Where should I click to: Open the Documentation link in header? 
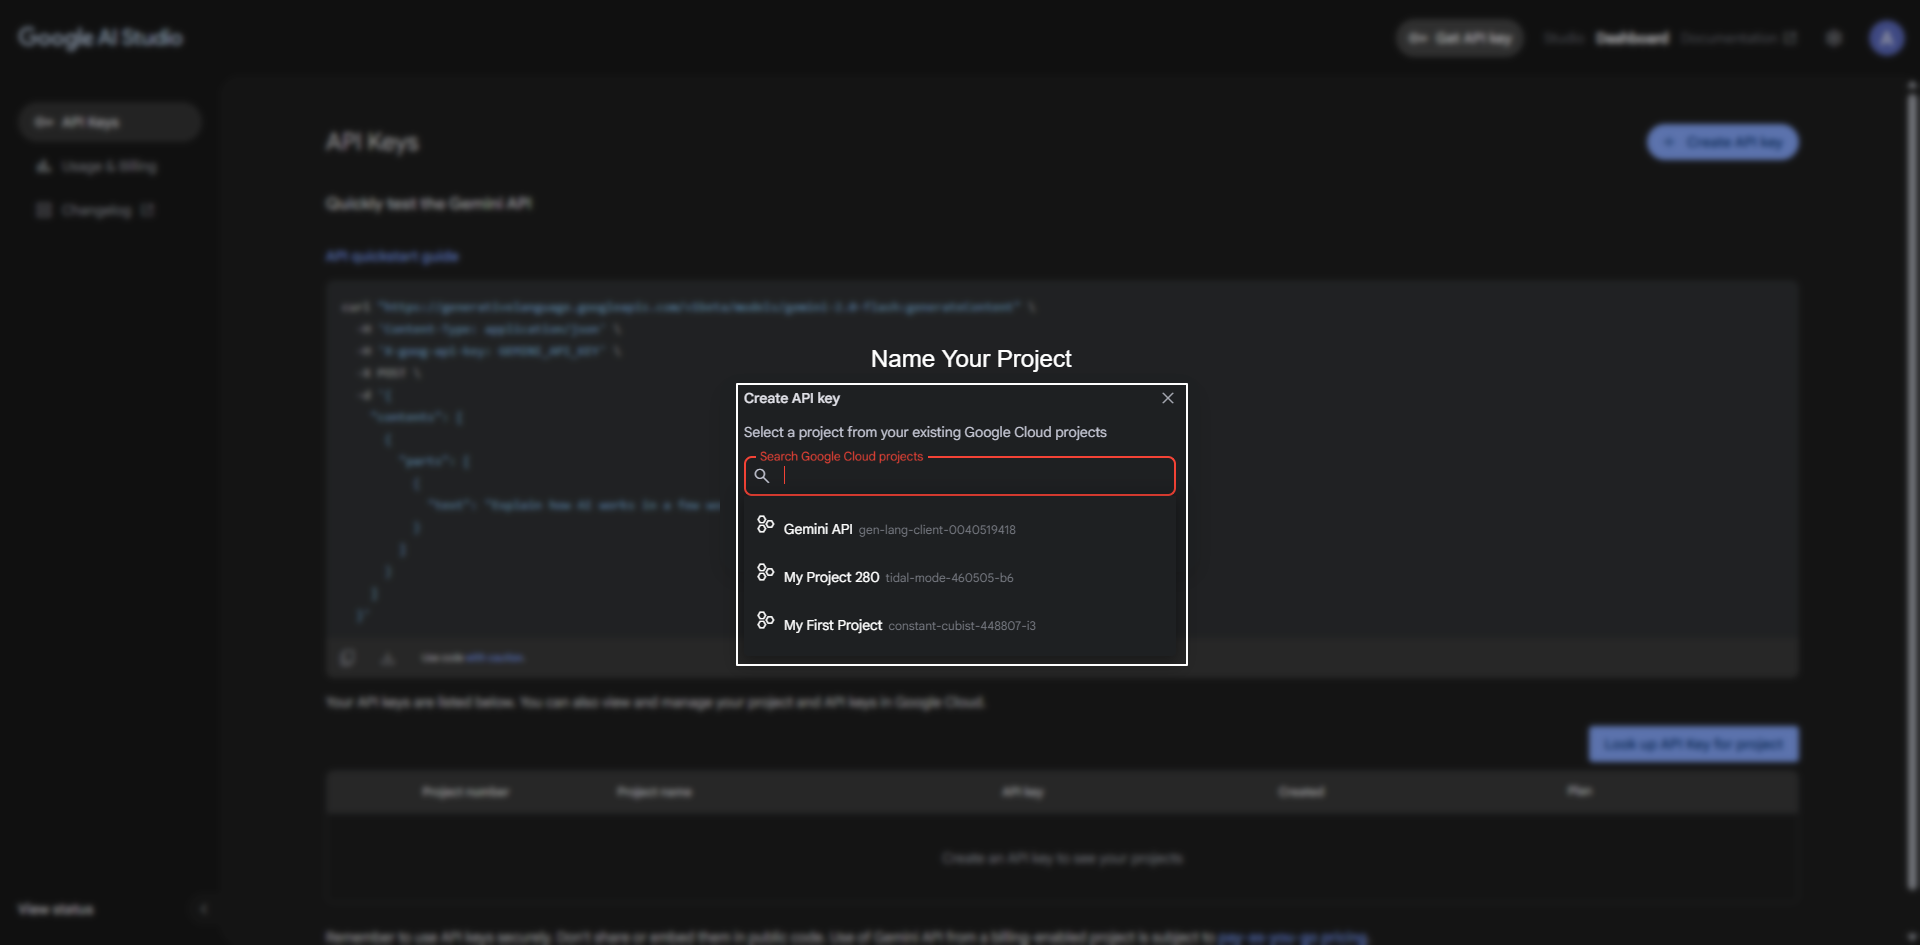click(x=1738, y=38)
